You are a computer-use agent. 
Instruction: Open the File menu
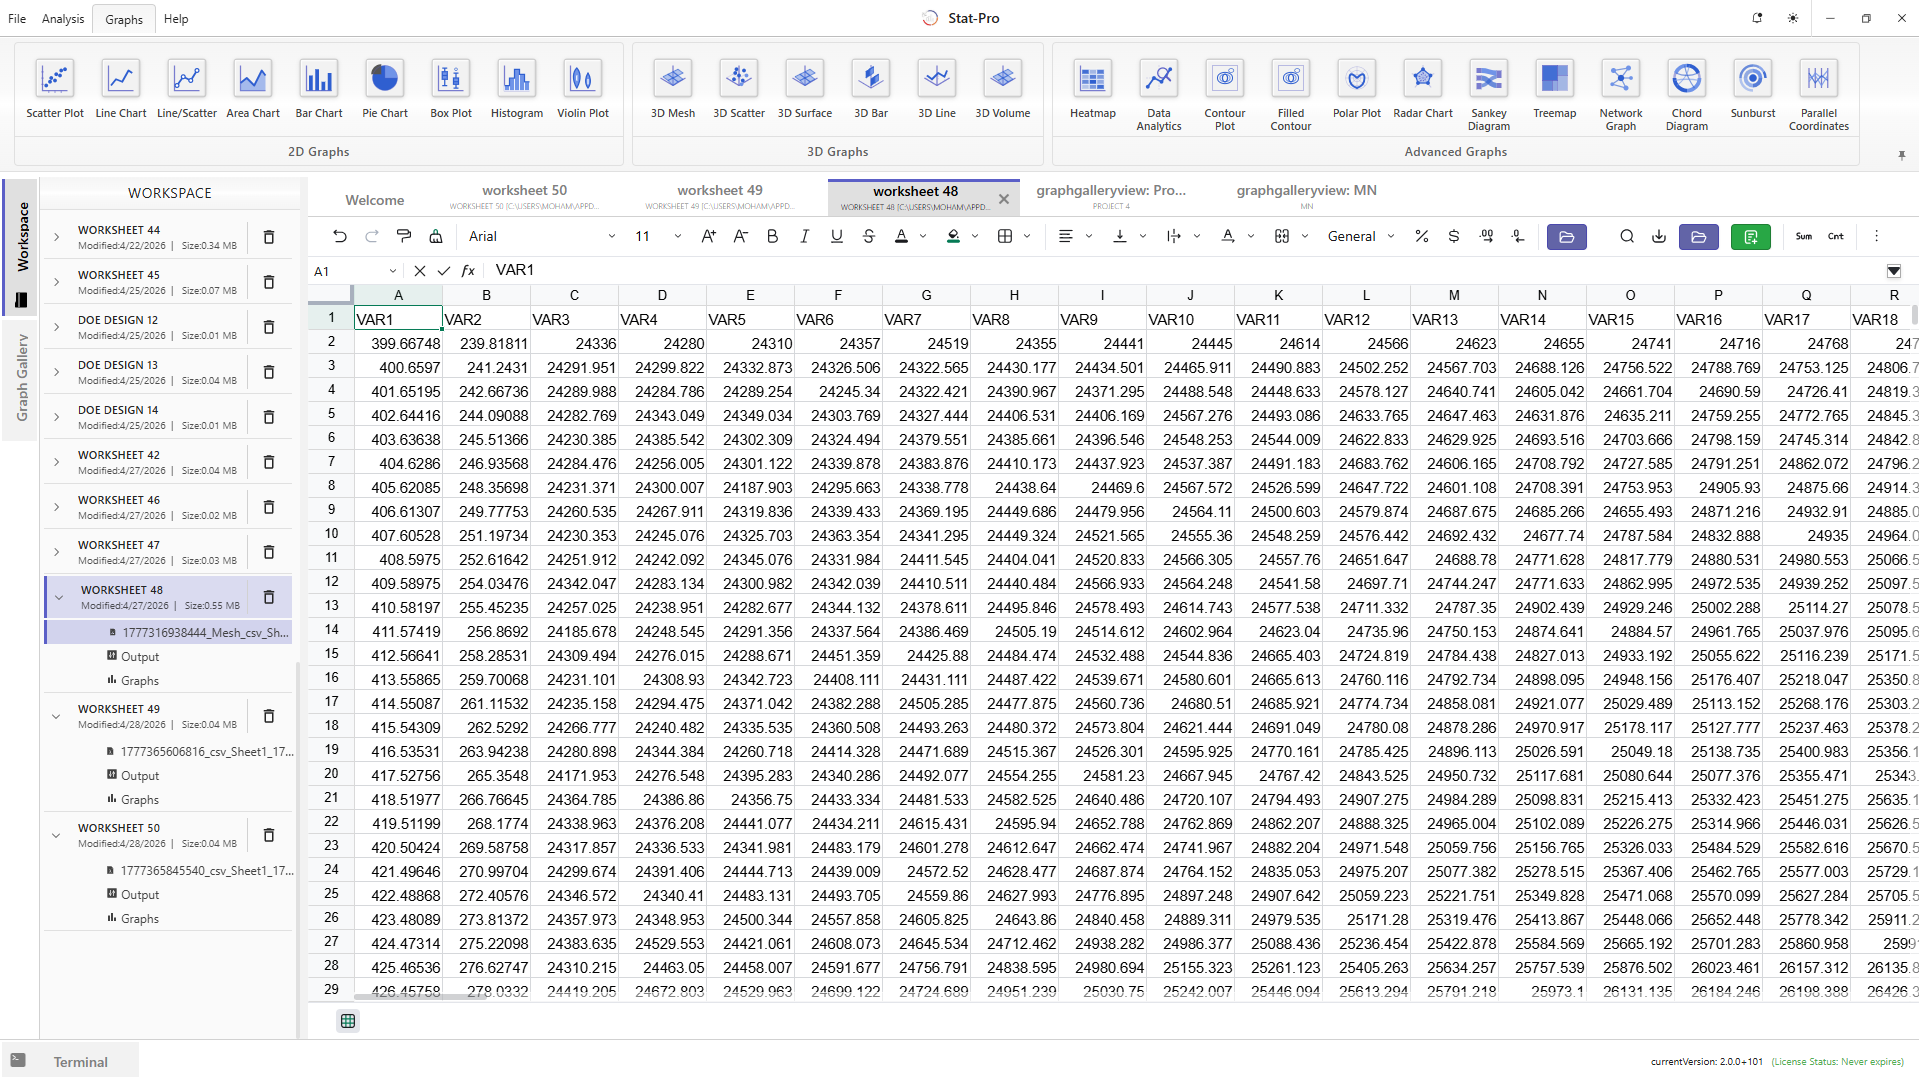[x=17, y=18]
